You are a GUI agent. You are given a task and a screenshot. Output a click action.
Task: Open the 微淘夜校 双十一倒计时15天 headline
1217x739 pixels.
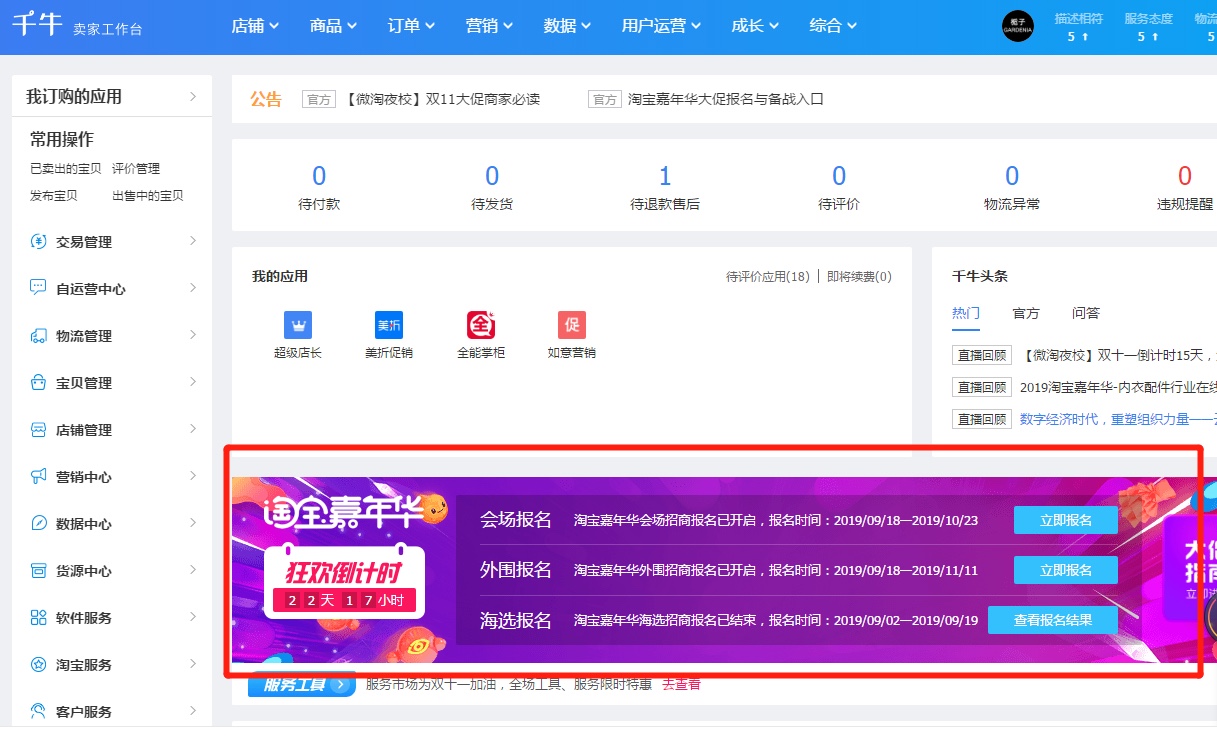1118,355
